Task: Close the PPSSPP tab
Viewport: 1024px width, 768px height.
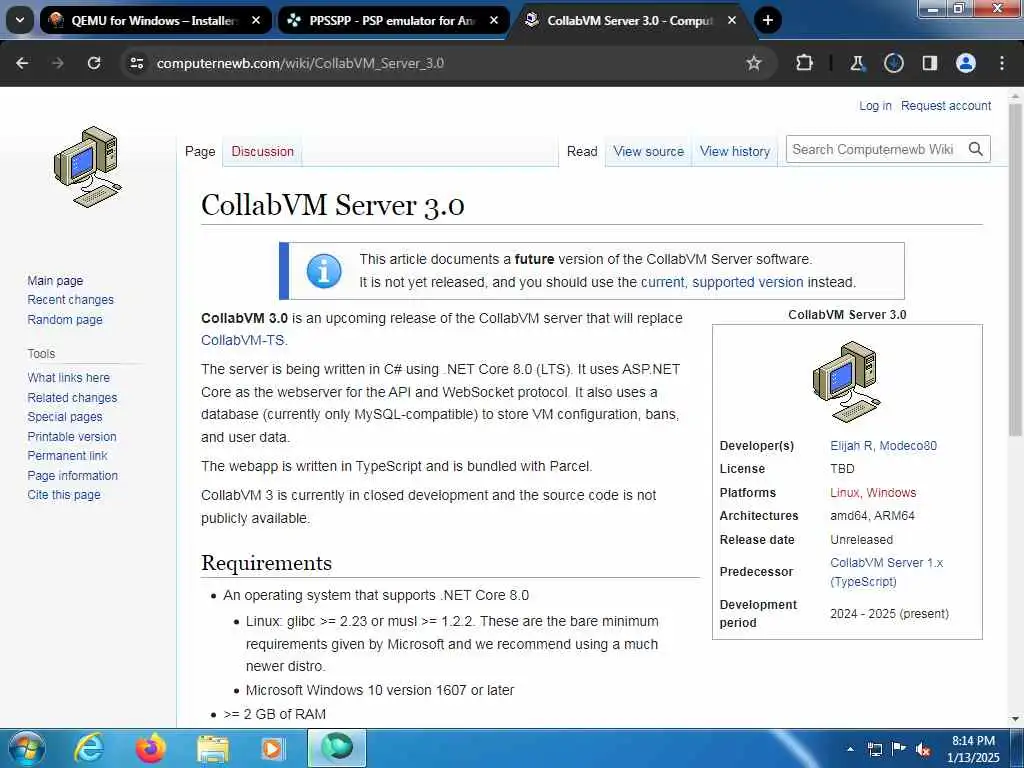Action: coord(494,20)
